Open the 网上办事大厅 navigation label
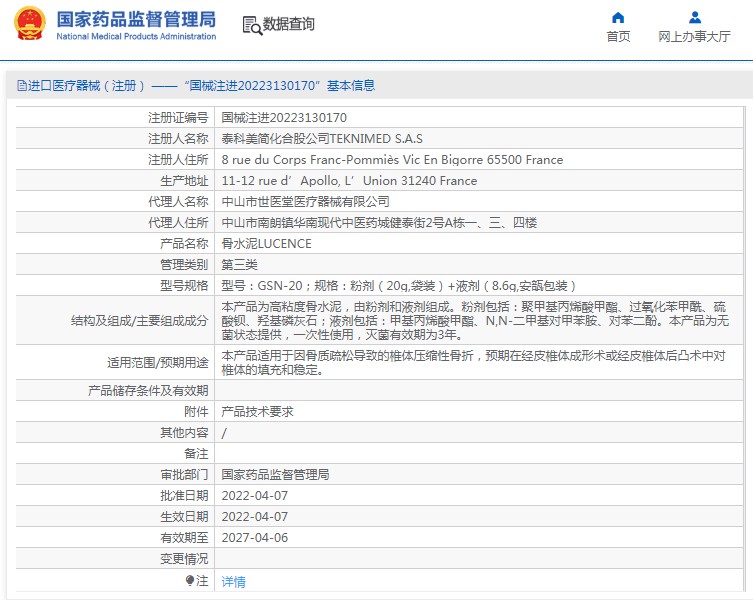Image resolution: width=753 pixels, height=600 pixels. pyautogui.click(x=694, y=37)
